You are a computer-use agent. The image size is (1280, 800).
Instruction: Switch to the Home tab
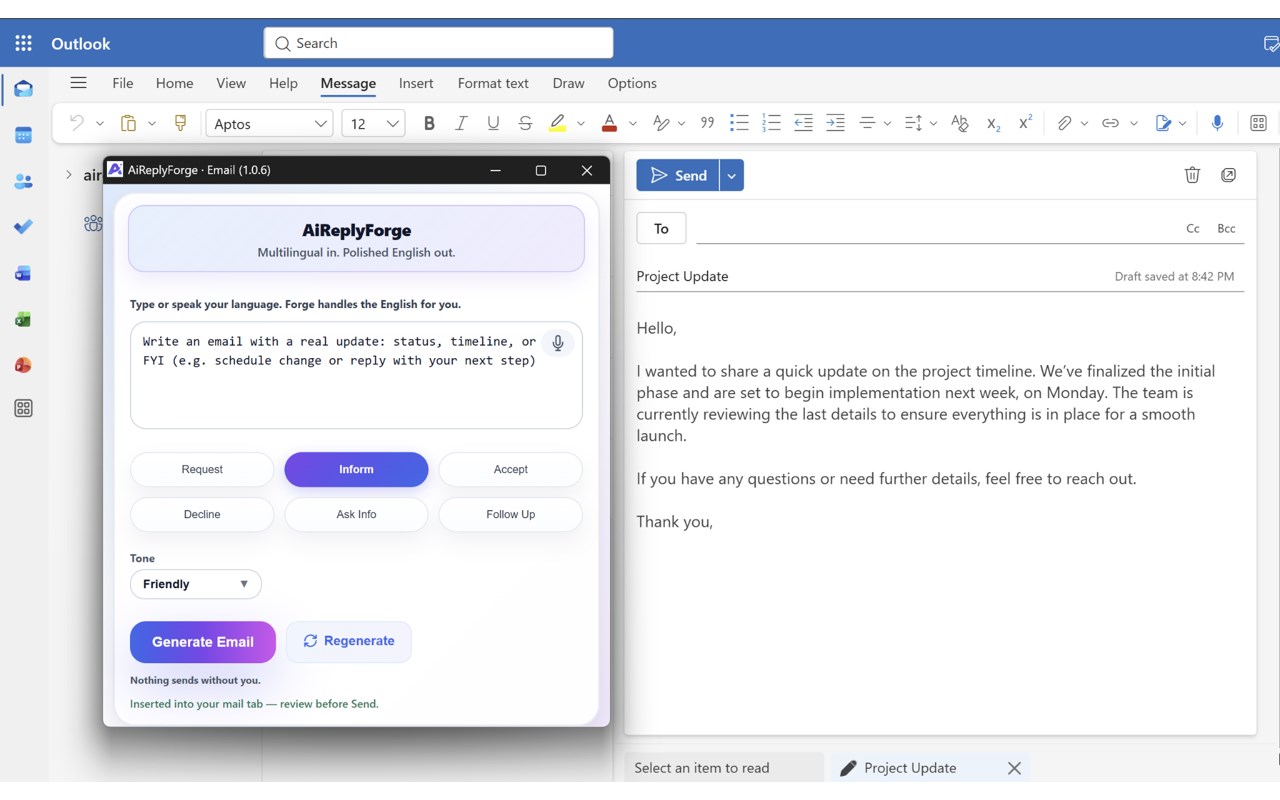(175, 83)
